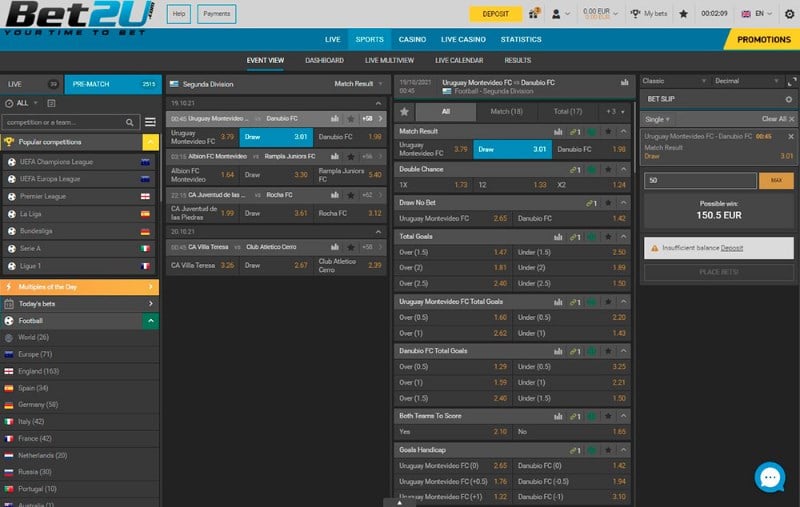Click the scroll-up arrow at bottom center

[399, 502]
